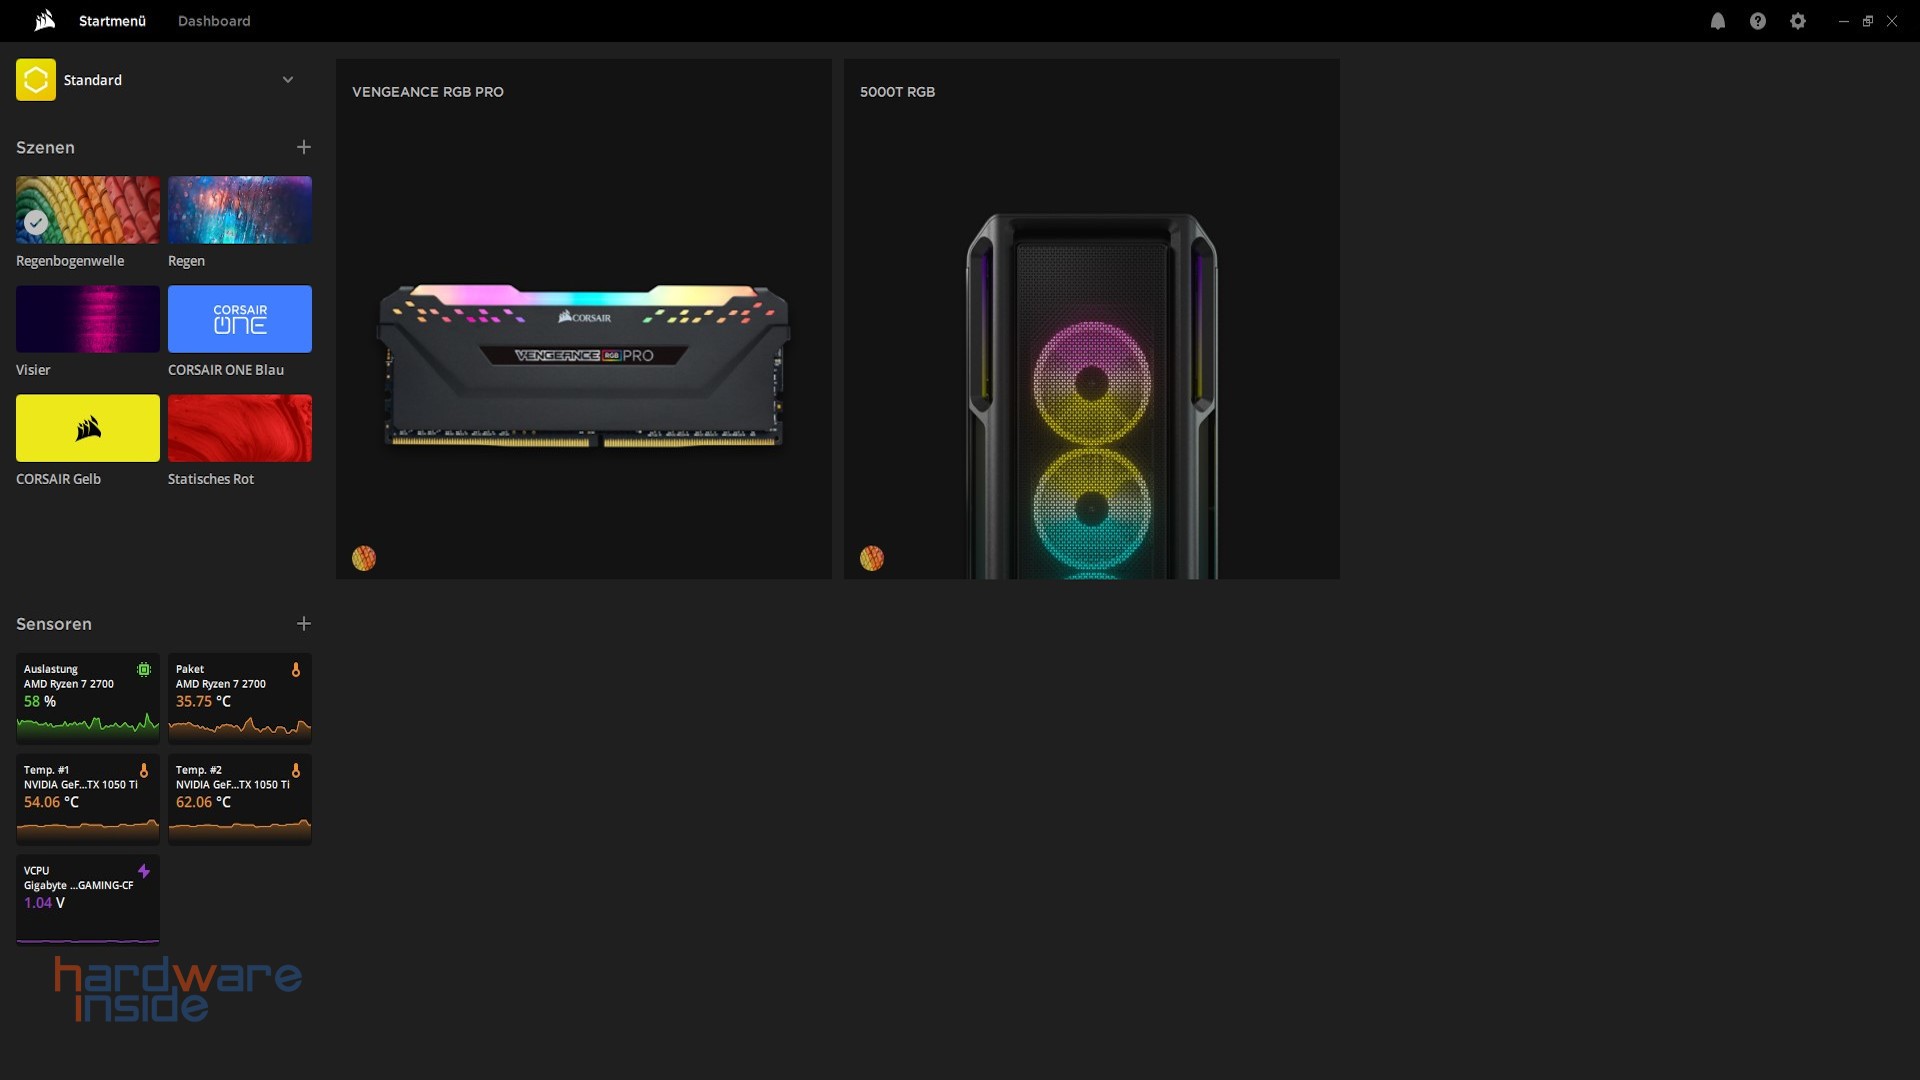Switch to the Dashboard tab
This screenshot has width=1920, height=1080.
pos(214,21)
